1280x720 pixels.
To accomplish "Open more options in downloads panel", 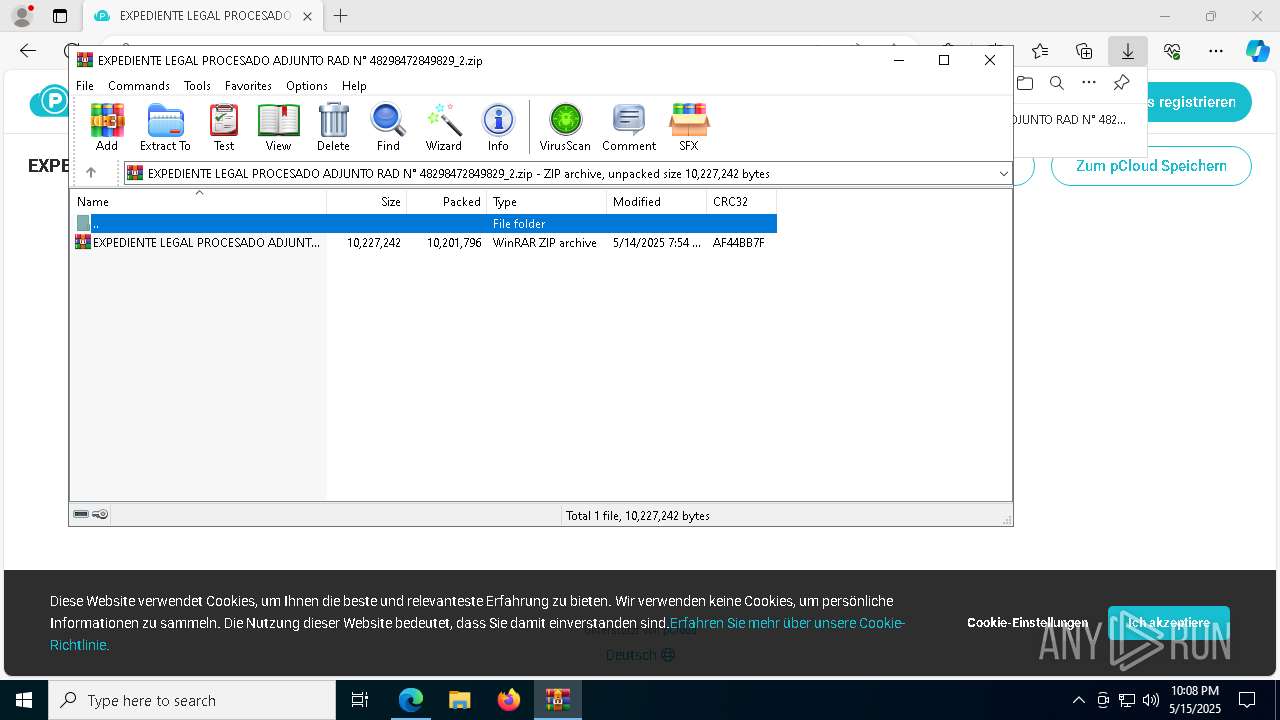I will click(x=1089, y=83).
